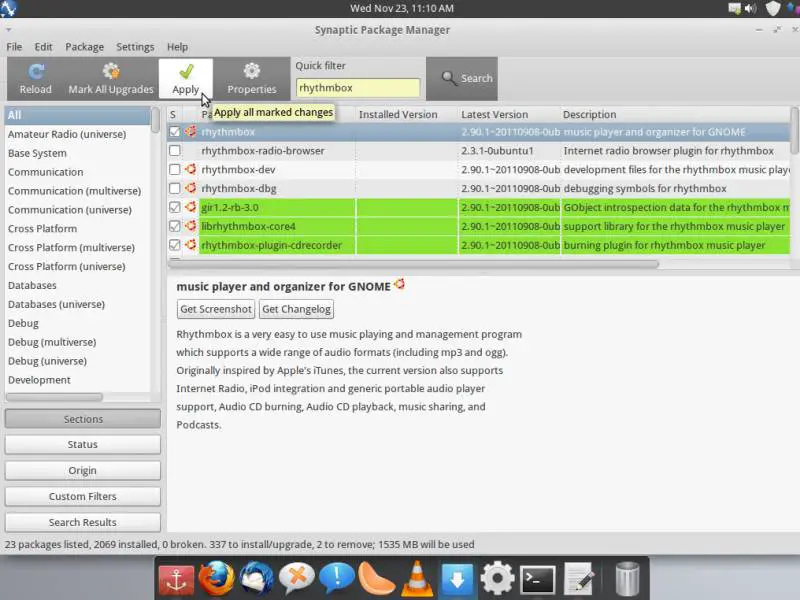Open the File menu
Image resolution: width=800 pixels, height=600 pixels.
pos(14,47)
